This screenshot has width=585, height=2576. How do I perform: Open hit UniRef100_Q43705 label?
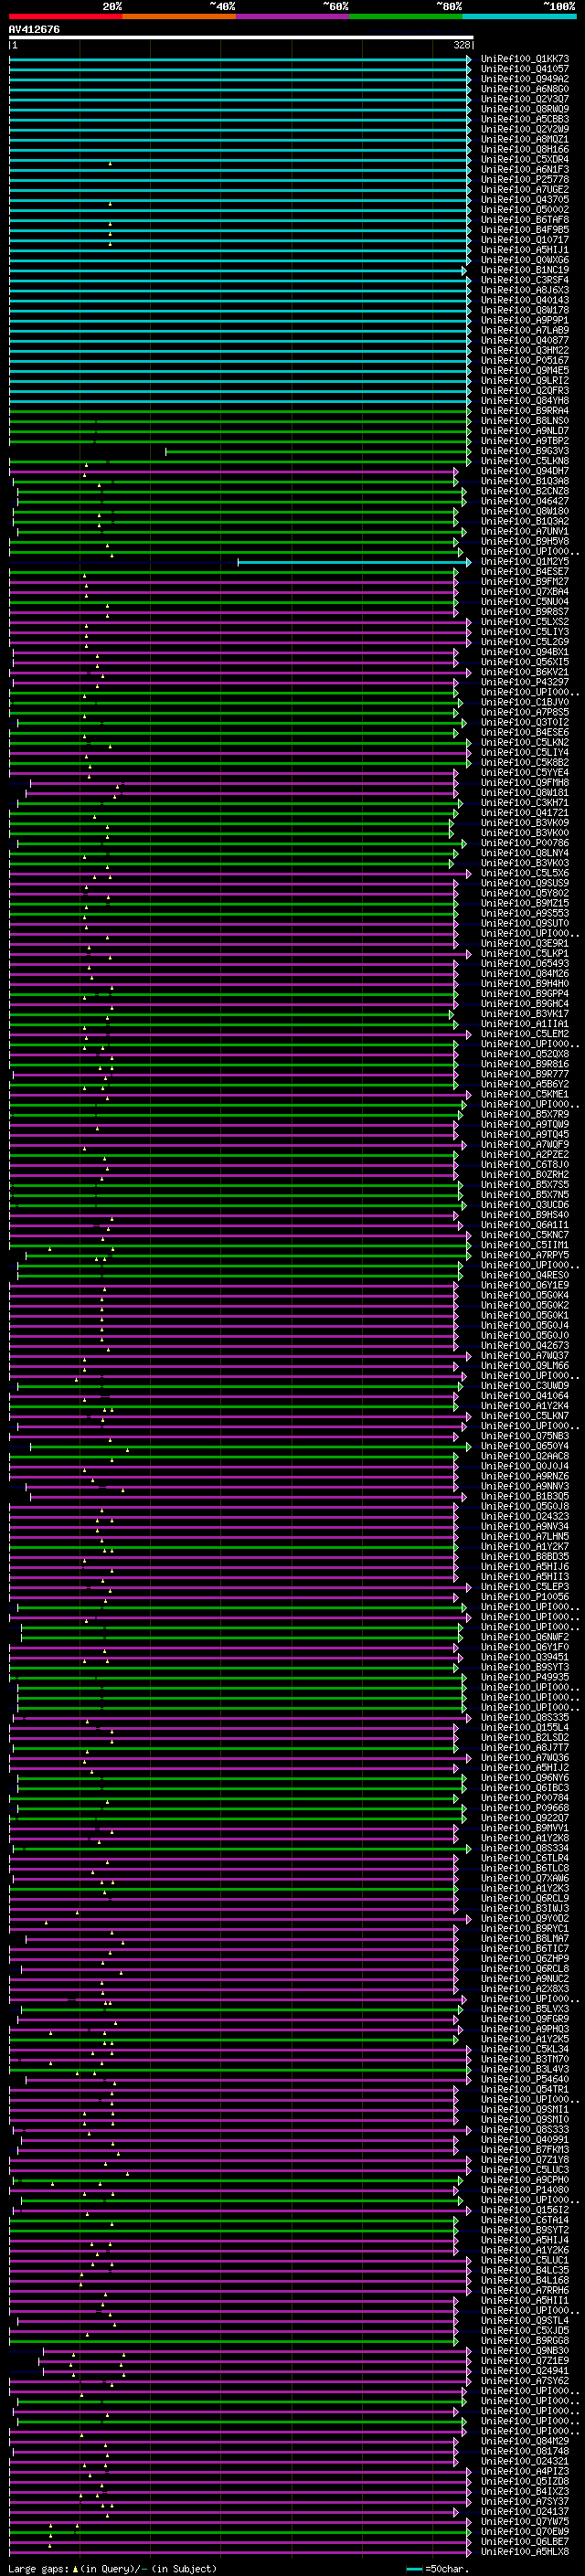[x=525, y=200]
